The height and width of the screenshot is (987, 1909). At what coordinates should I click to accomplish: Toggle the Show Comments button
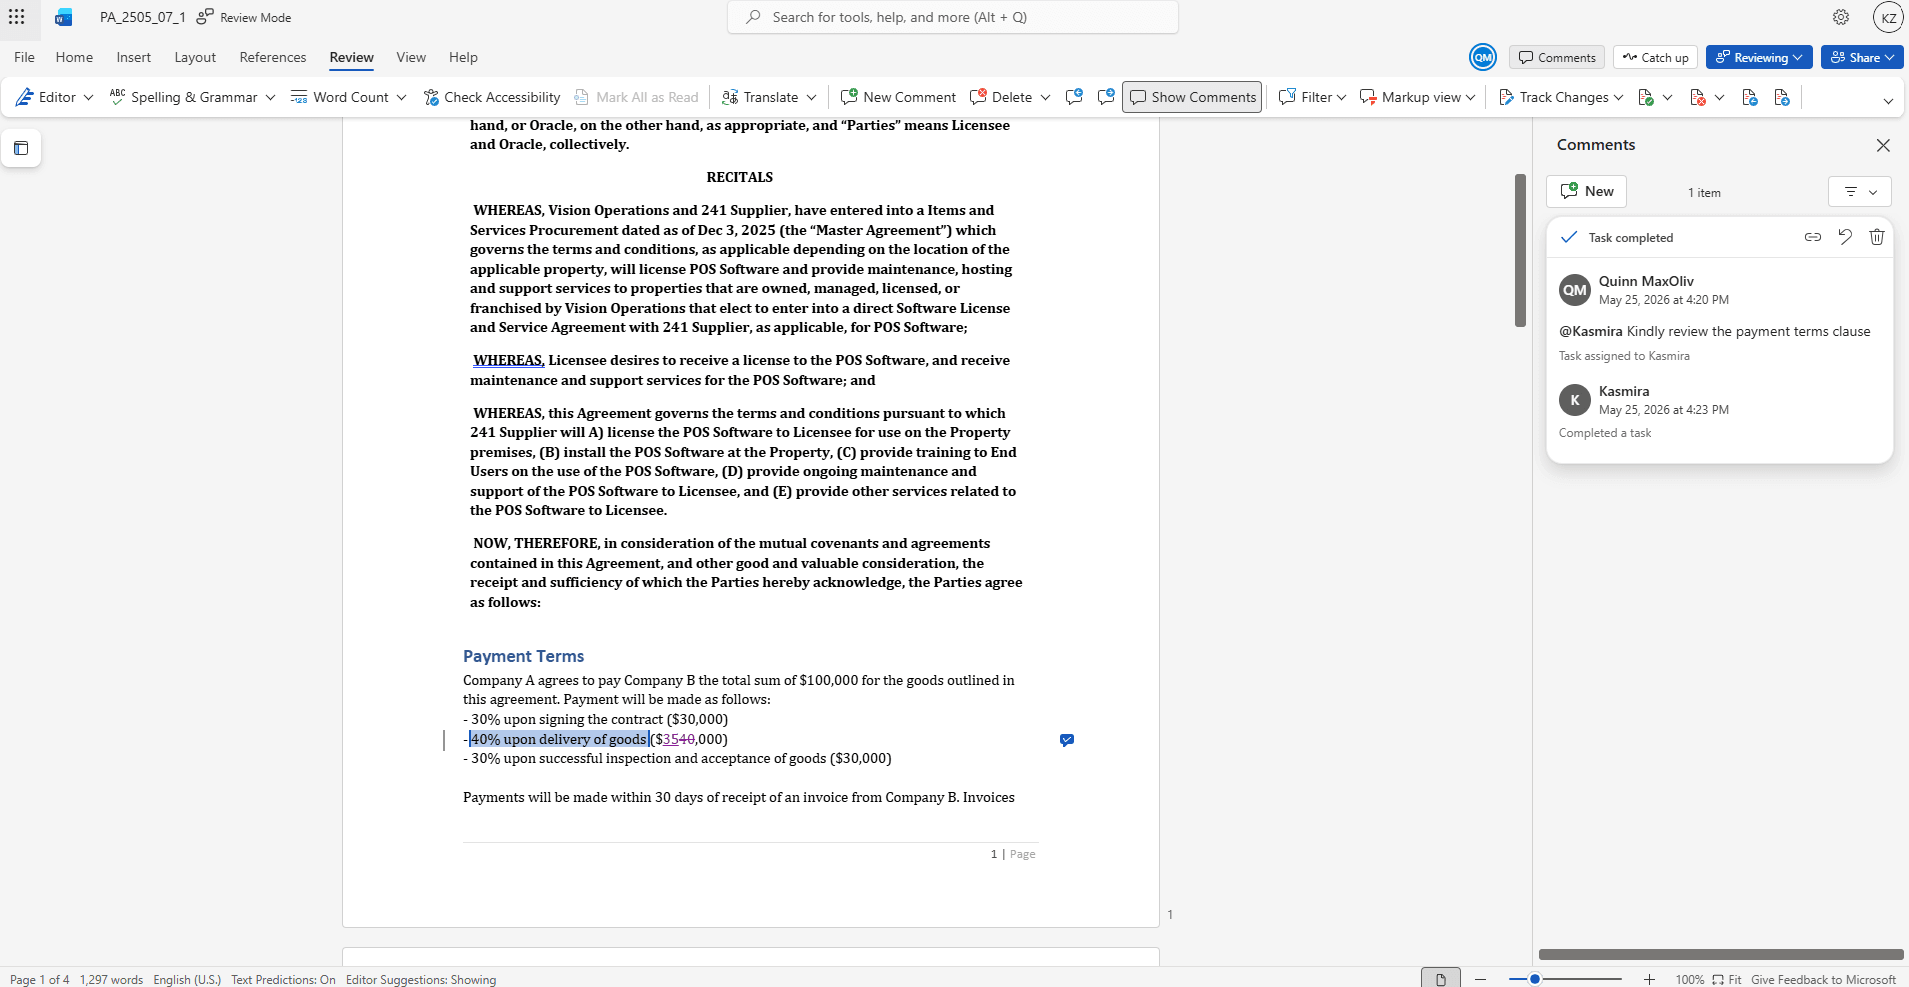1192,97
